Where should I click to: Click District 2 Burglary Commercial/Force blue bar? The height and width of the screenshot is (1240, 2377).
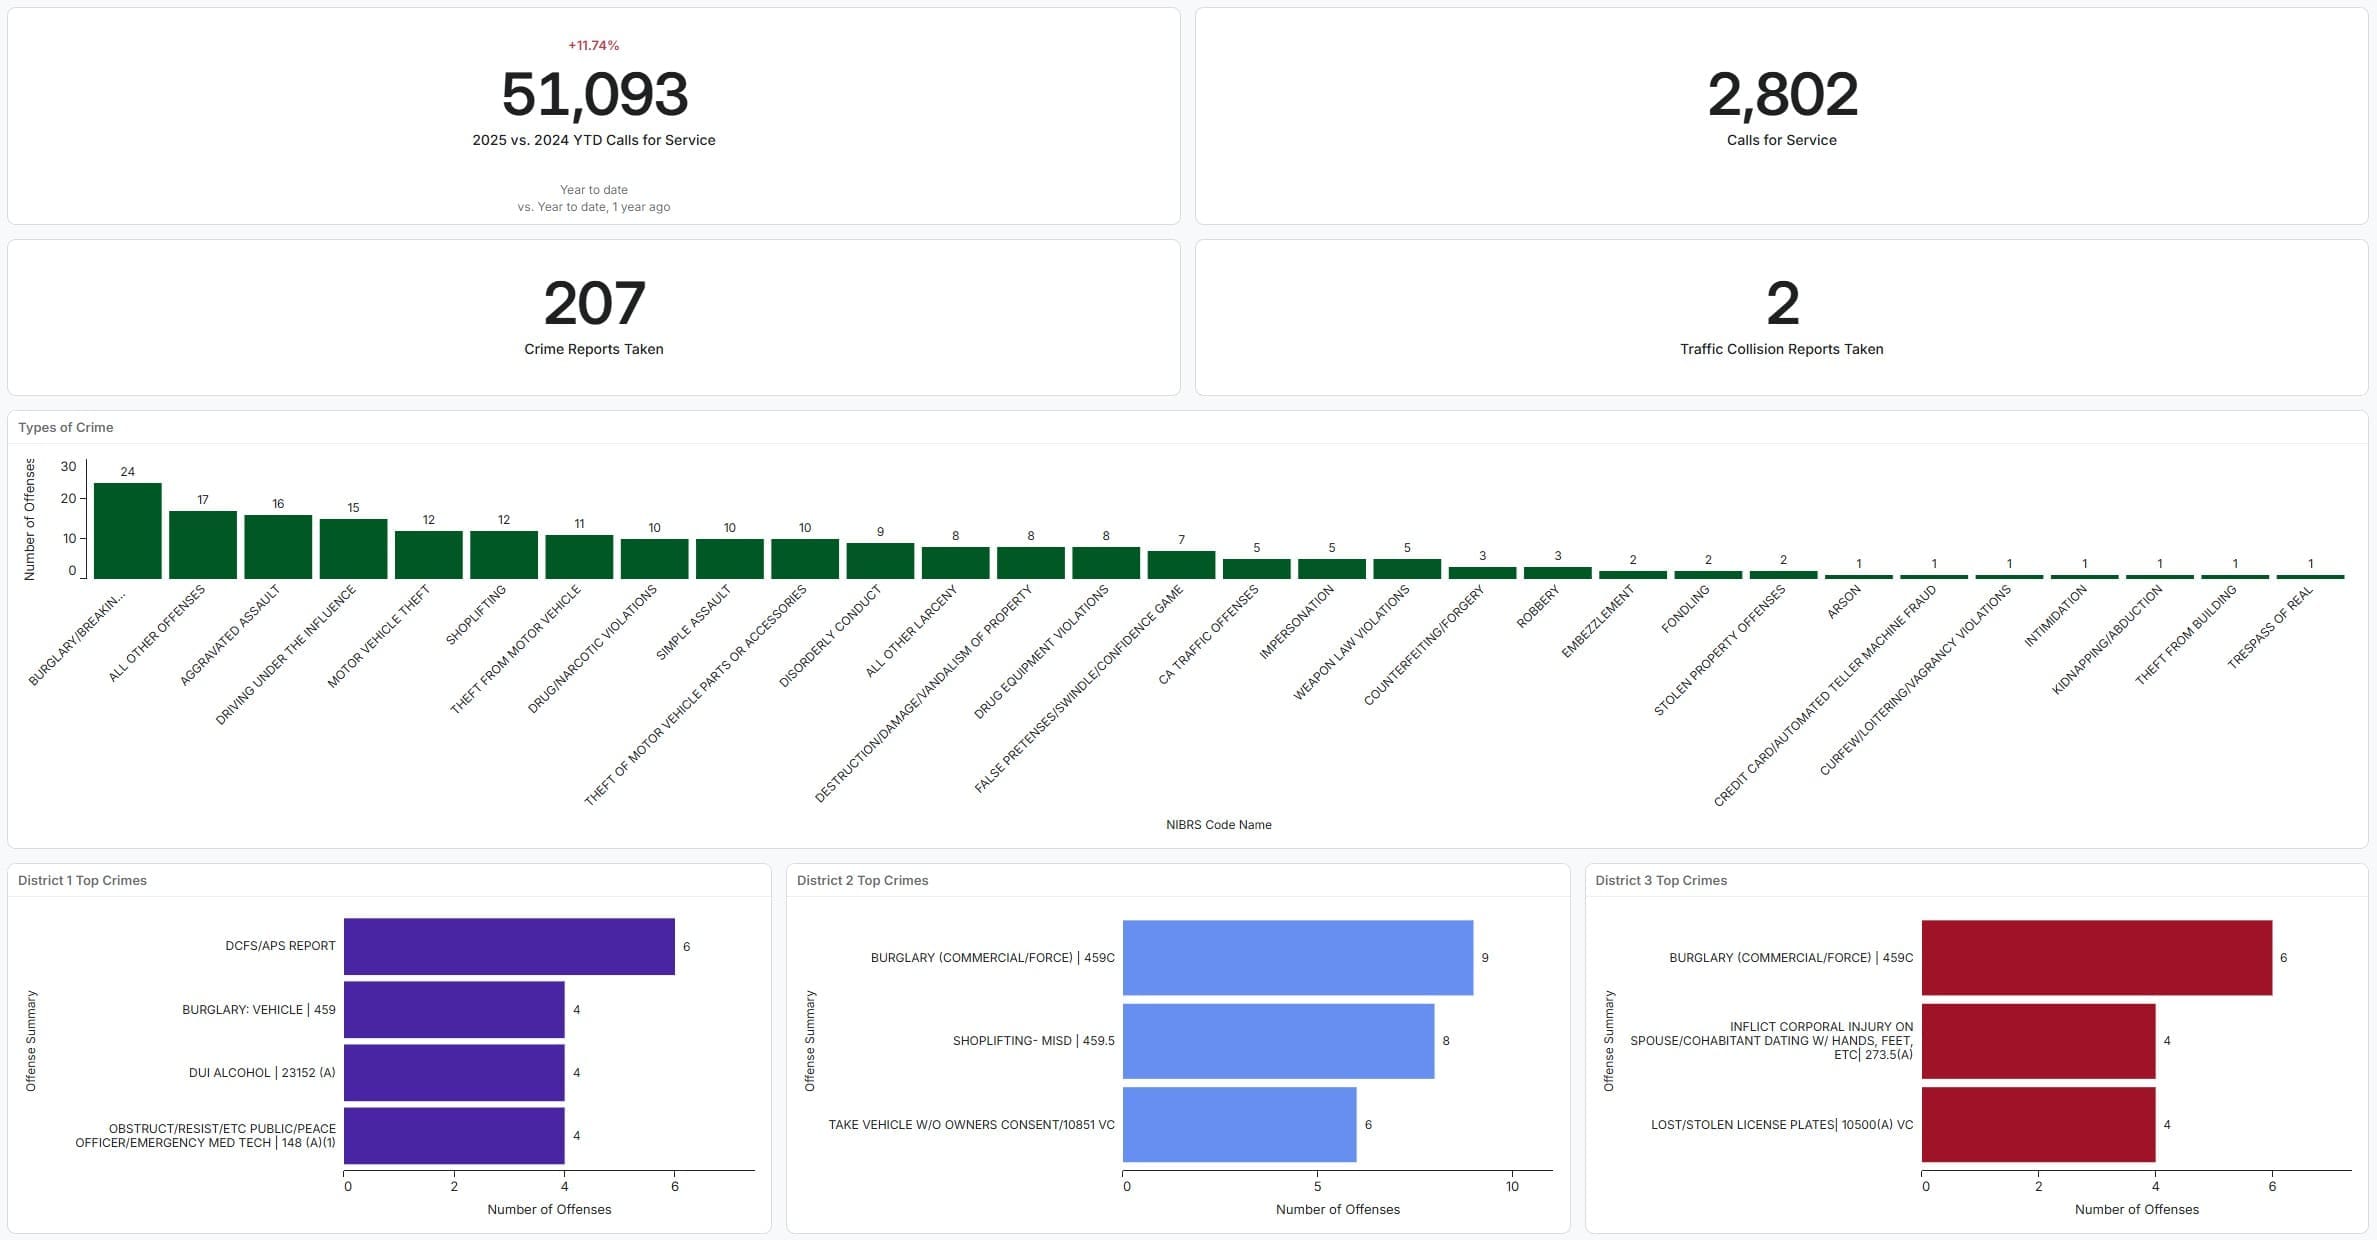[x=1297, y=957]
